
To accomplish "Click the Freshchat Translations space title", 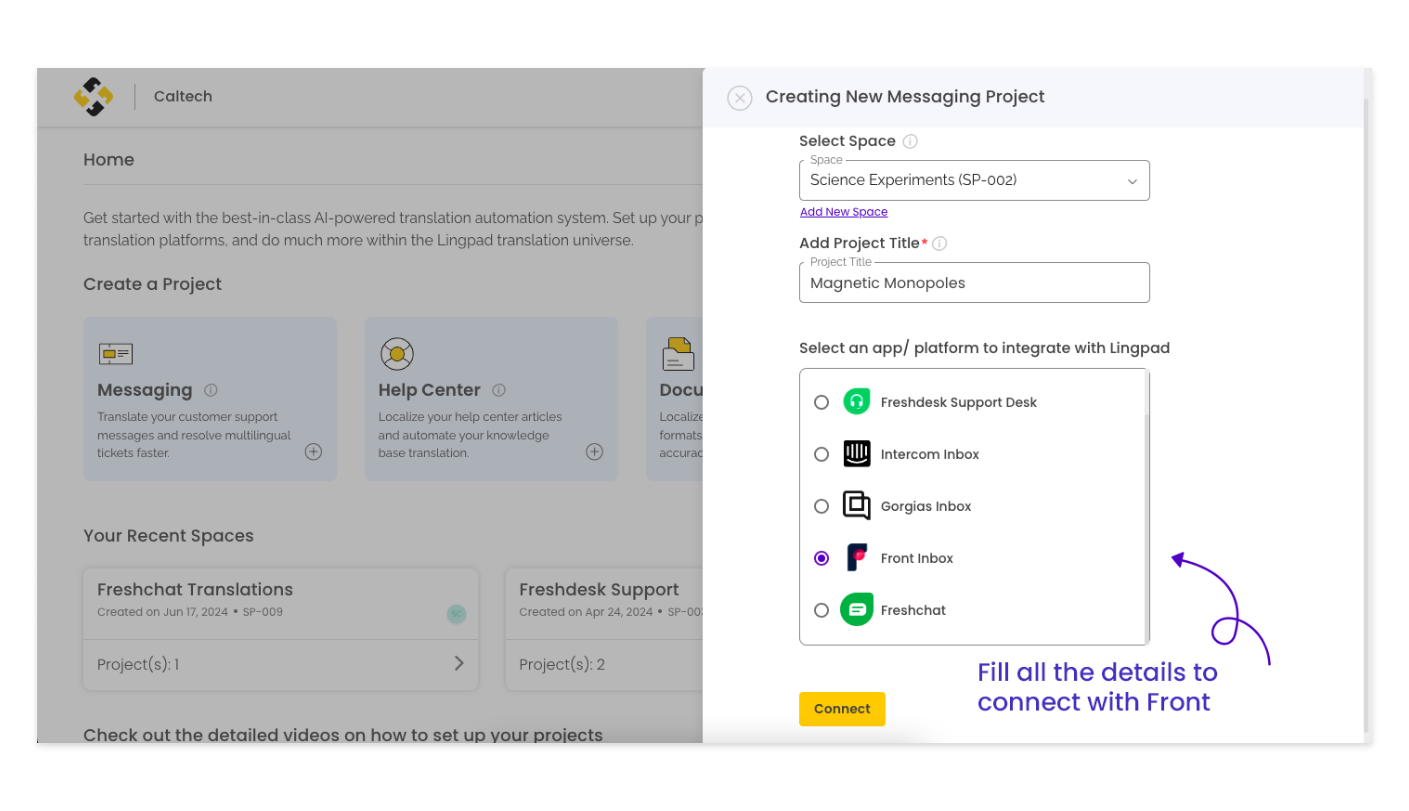I will 195,590.
